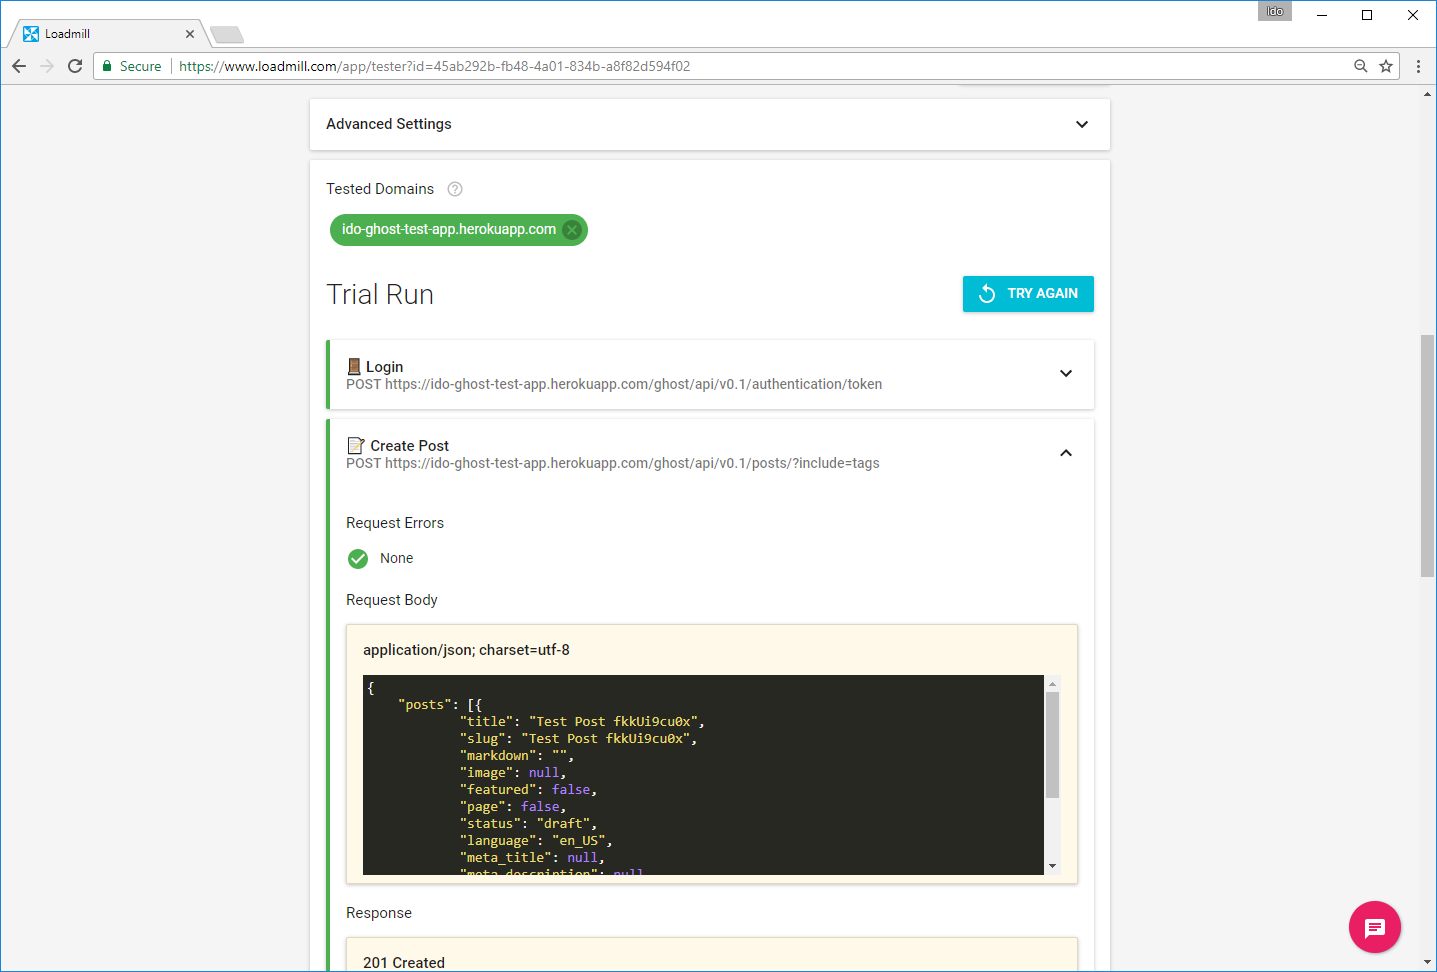This screenshot has height=972, width=1437.
Task: Open the zoom magnifier in address bar
Action: click(1361, 66)
